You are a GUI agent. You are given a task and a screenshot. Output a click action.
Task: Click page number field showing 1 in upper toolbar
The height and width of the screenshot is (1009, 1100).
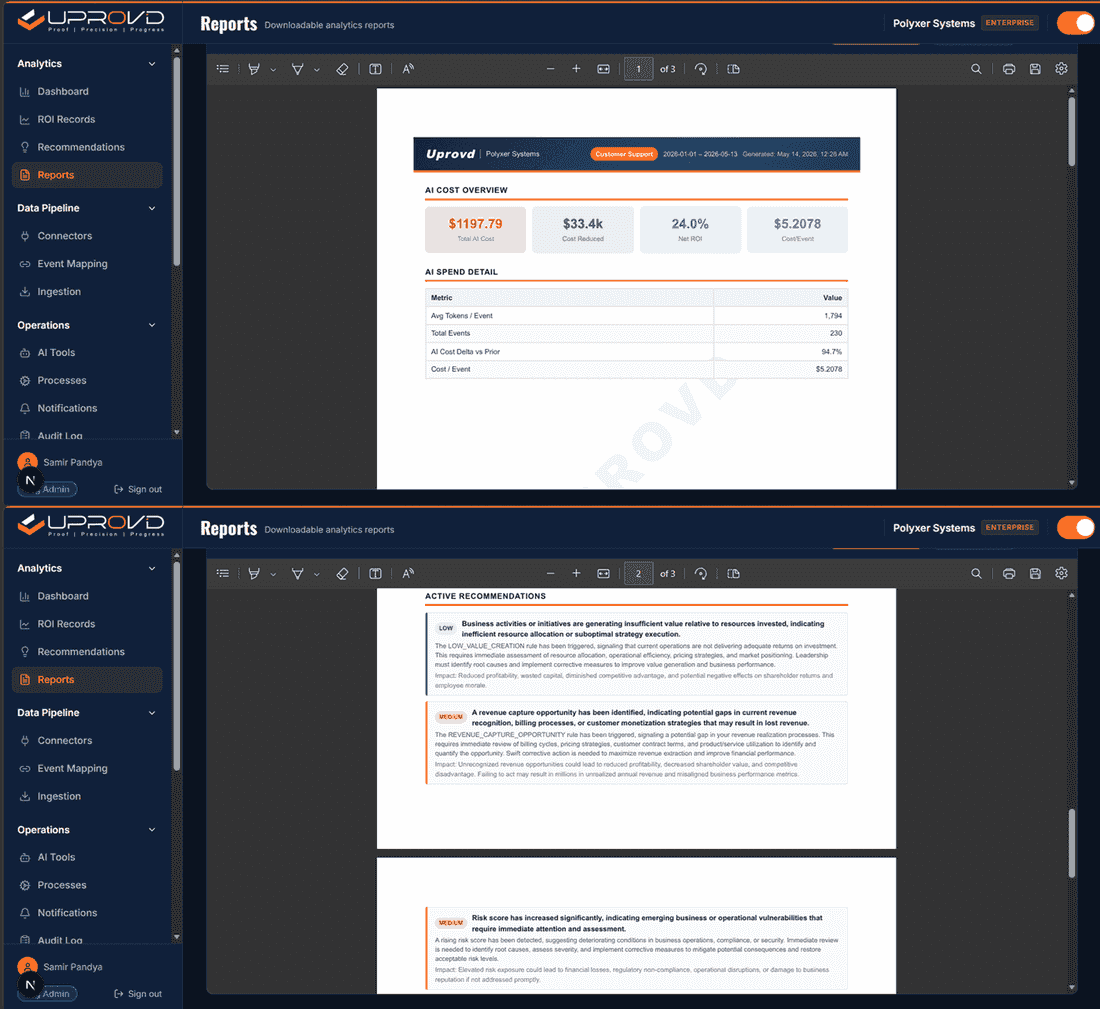[x=638, y=69]
